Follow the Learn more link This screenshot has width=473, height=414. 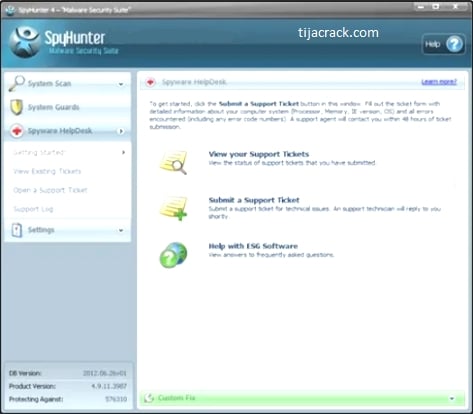439,82
